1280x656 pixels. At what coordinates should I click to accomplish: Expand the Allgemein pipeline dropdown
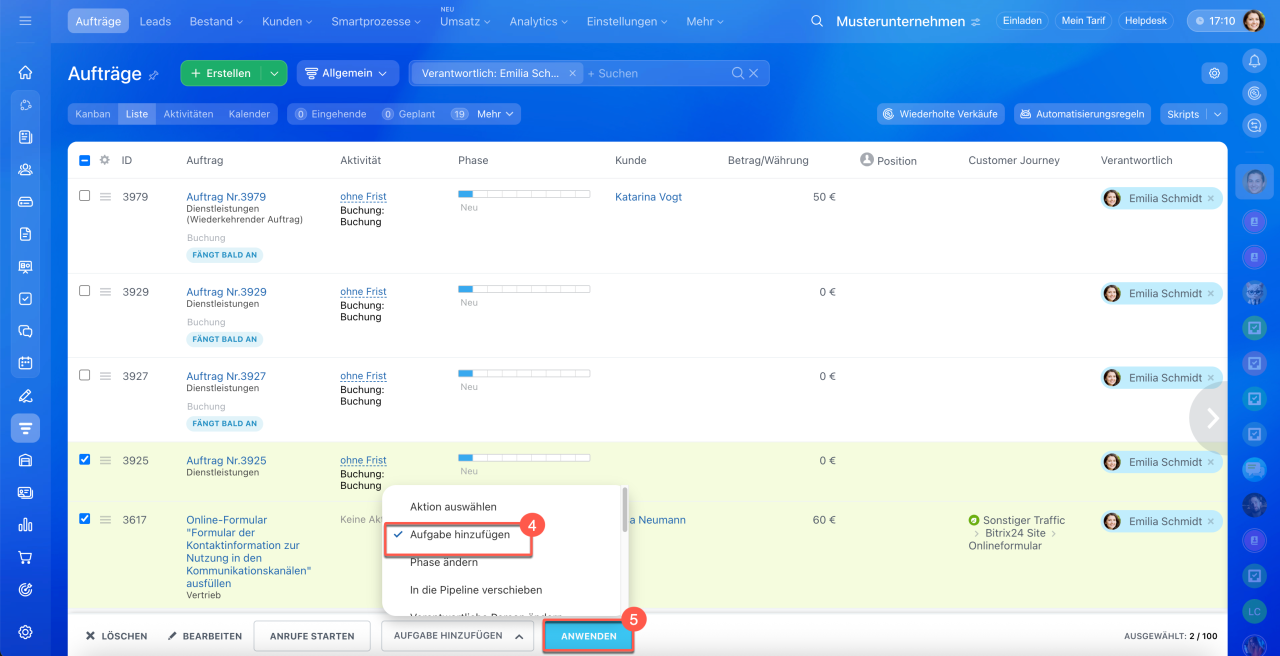(345, 73)
